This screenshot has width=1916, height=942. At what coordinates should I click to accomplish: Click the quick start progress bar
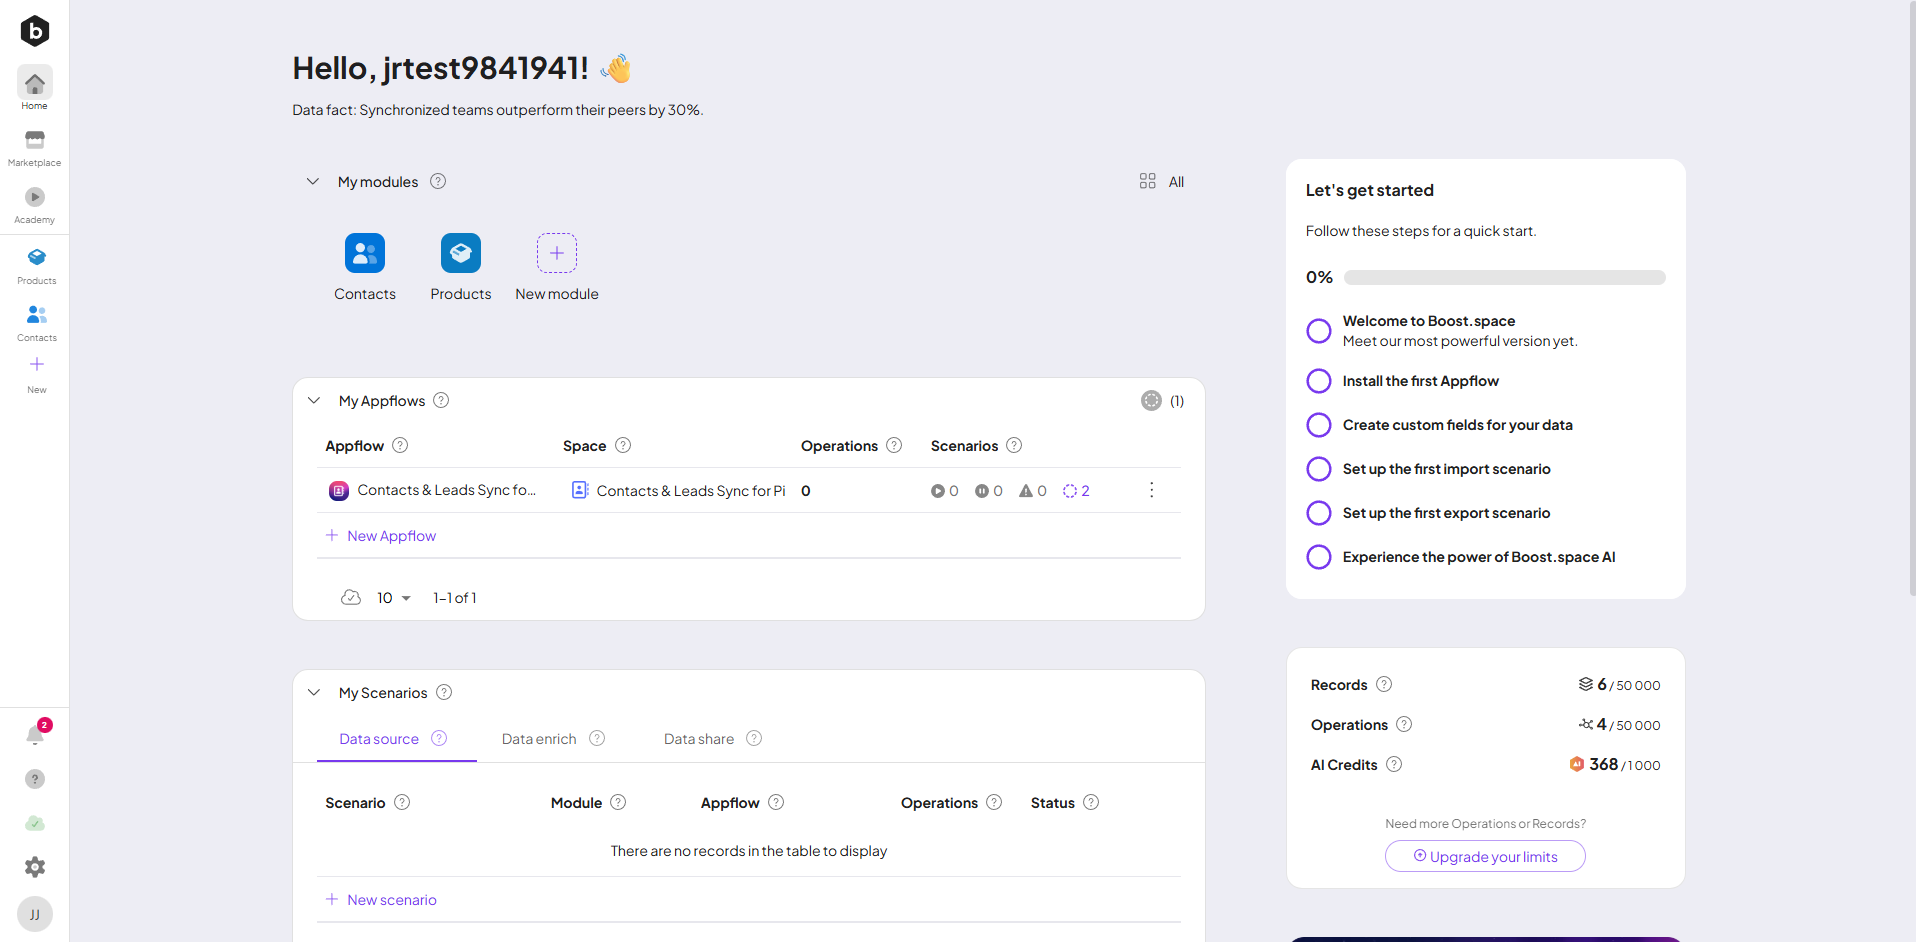tap(1504, 278)
